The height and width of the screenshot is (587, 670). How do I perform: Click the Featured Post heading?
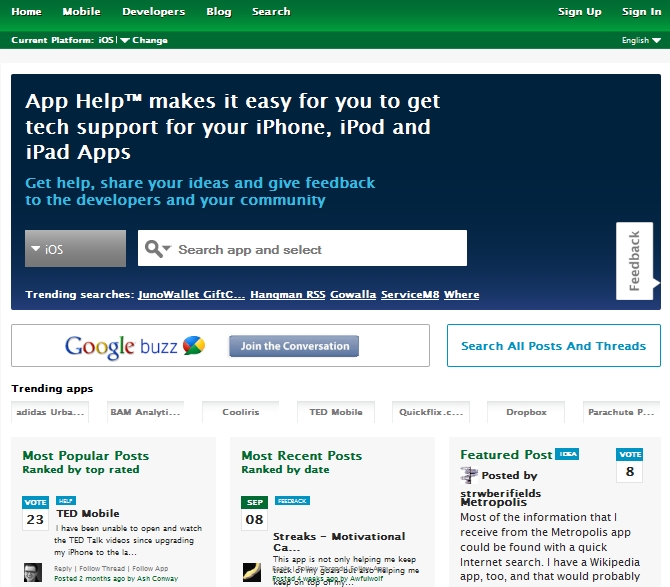[506, 455]
